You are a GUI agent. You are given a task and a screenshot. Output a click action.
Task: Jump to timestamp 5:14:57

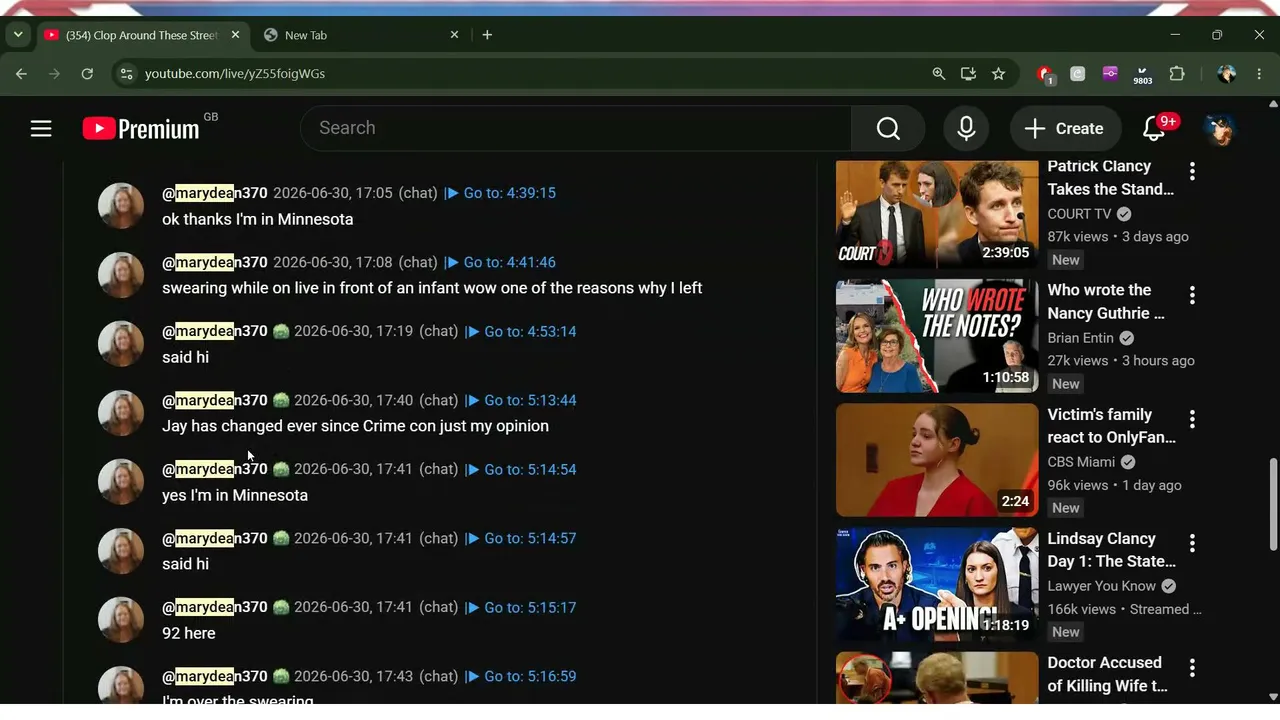click(x=521, y=538)
